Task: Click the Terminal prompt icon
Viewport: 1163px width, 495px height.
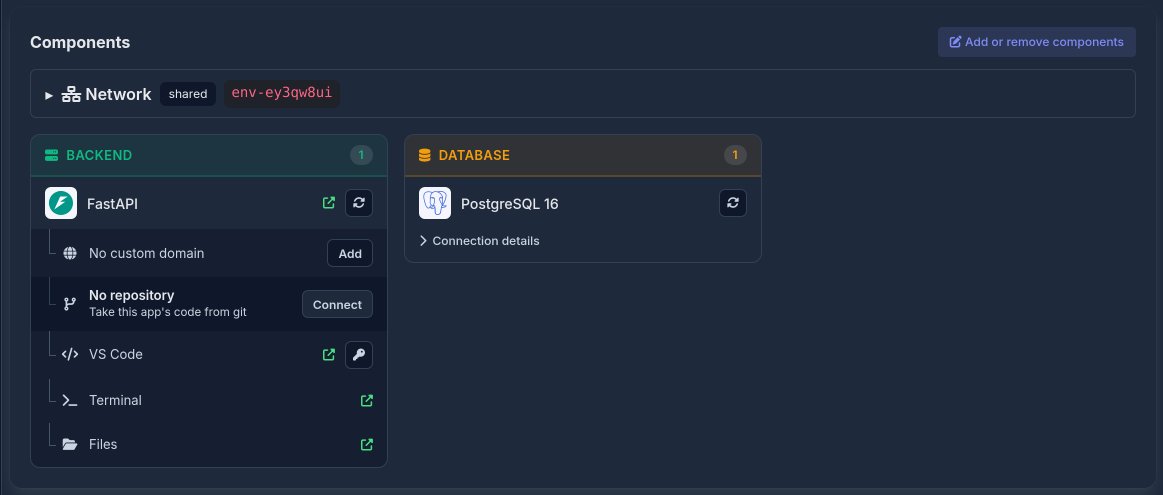Action: tap(70, 401)
